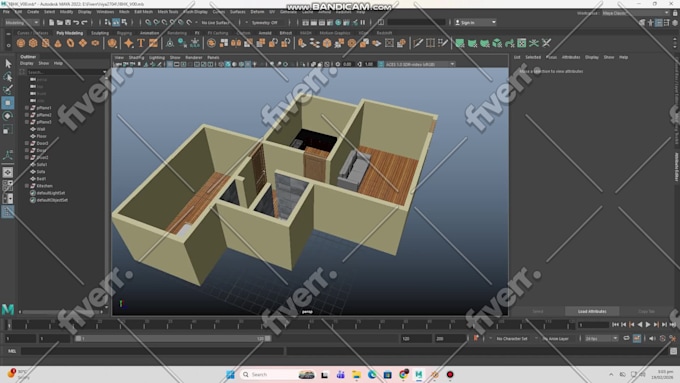Toggle the Attribute Editor status line icon

659,23
